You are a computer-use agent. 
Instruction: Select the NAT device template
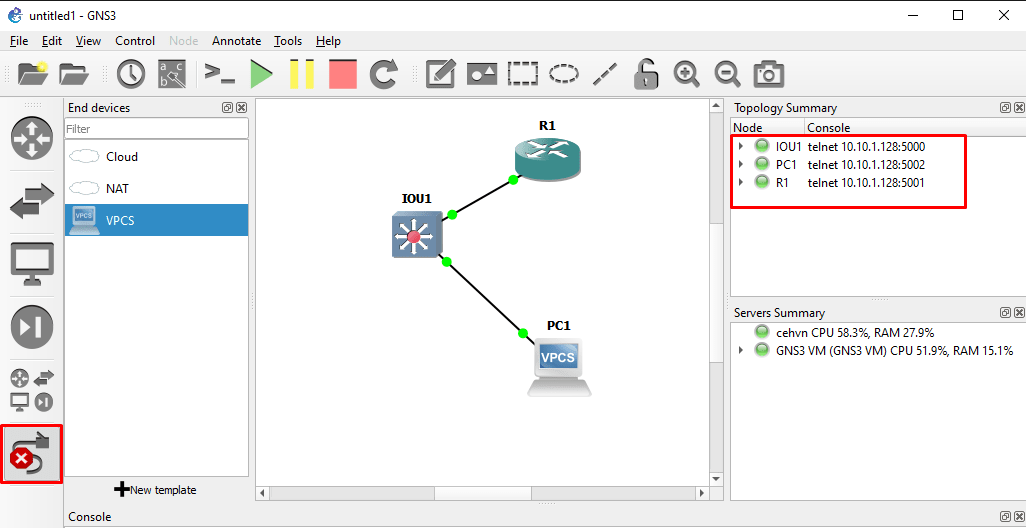point(156,188)
